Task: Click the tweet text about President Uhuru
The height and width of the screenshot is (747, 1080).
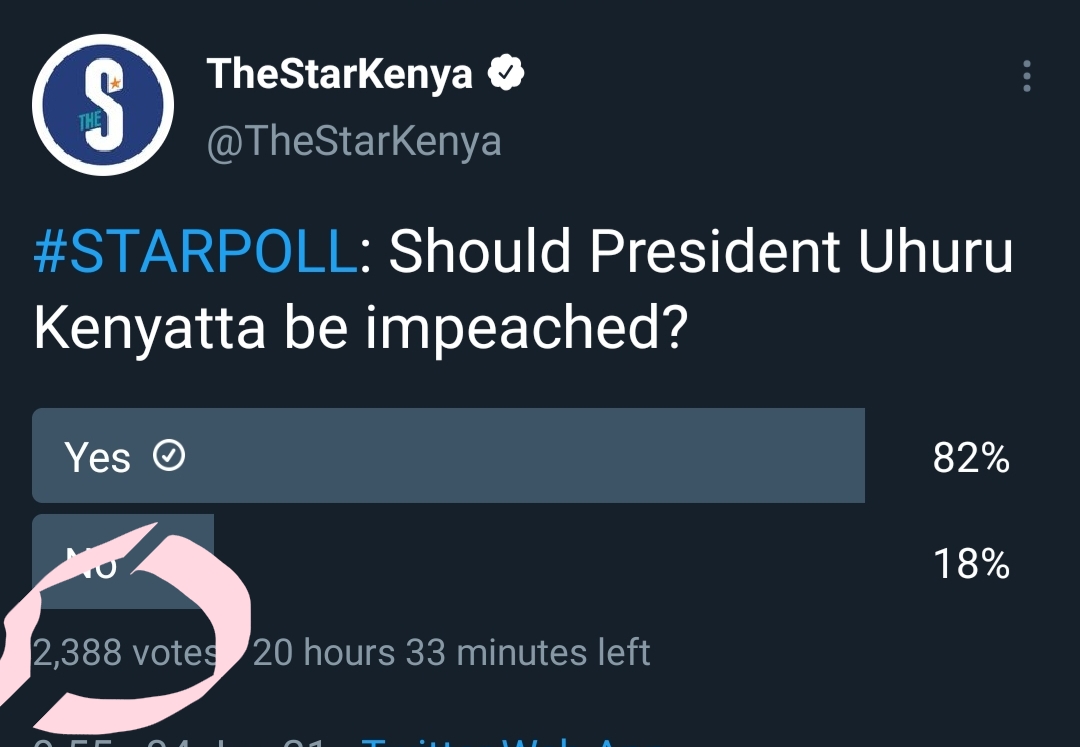Action: click(x=523, y=289)
